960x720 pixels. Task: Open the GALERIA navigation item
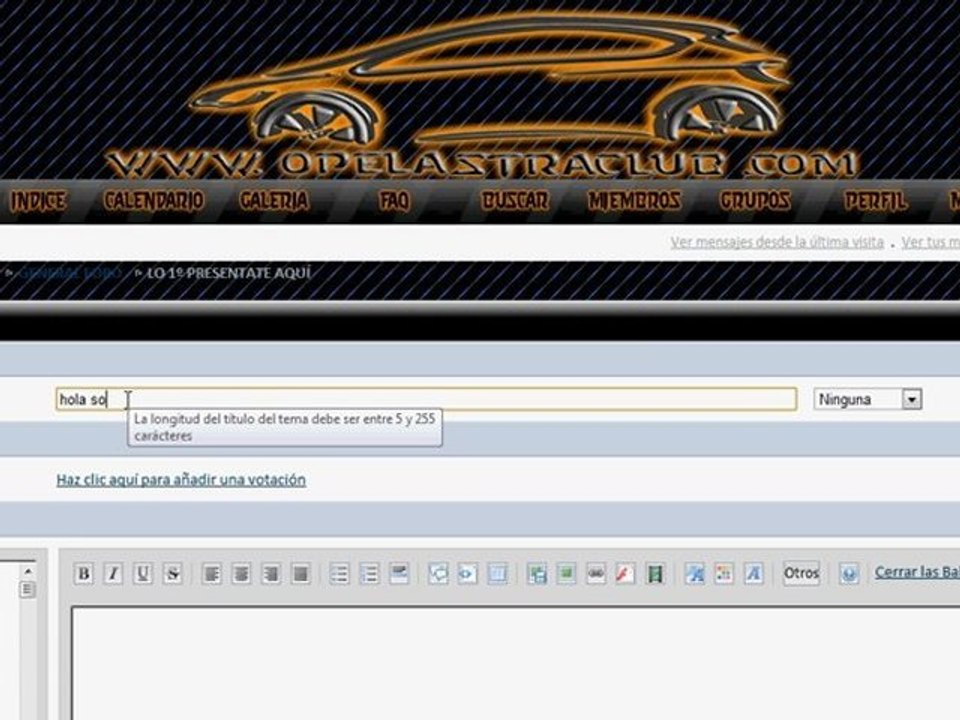pyautogui.click(x=274, y=201)
